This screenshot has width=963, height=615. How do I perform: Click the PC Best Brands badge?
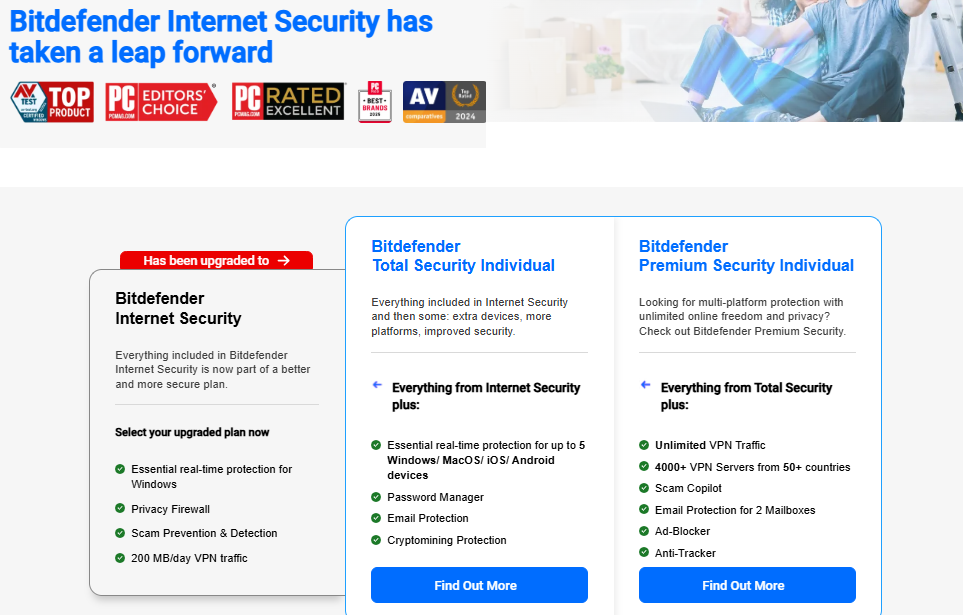point(375,102)
